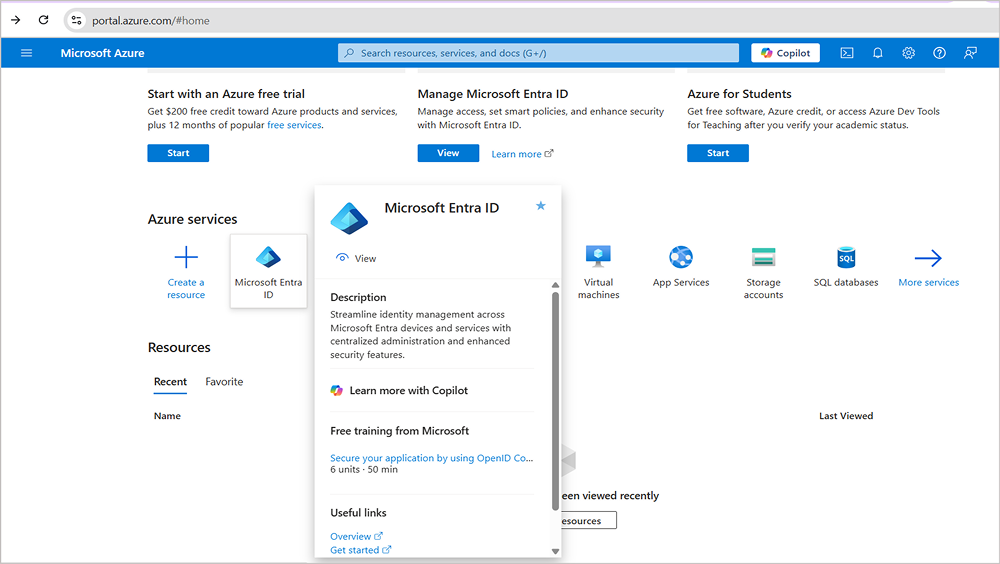Switch to the Recent resources tab
1000x564 pixels.
tap(170, 382)
